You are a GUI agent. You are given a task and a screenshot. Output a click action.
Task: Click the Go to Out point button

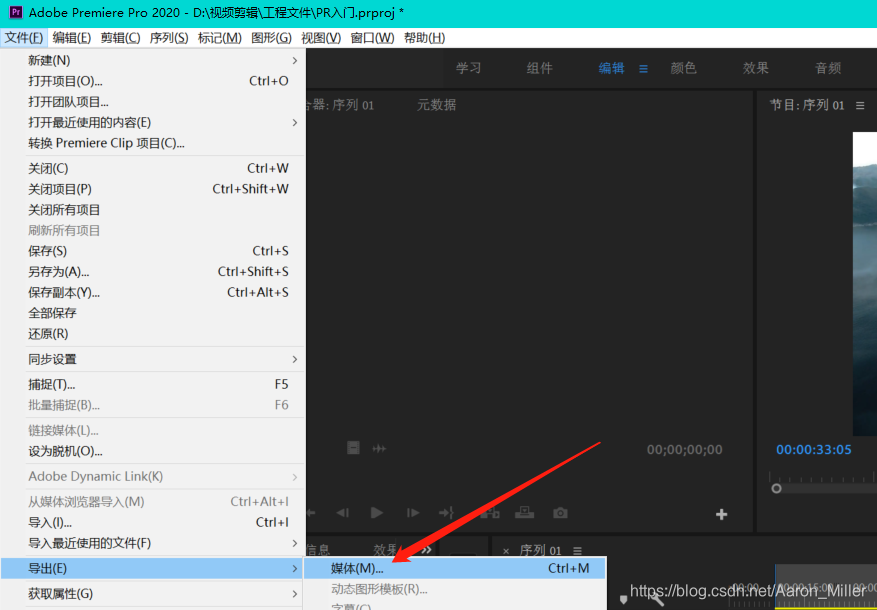[x=446, y=513]
